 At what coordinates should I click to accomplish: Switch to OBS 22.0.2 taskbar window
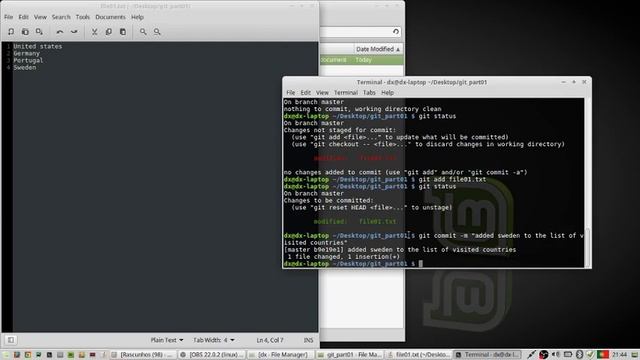(x=212, y=355)
